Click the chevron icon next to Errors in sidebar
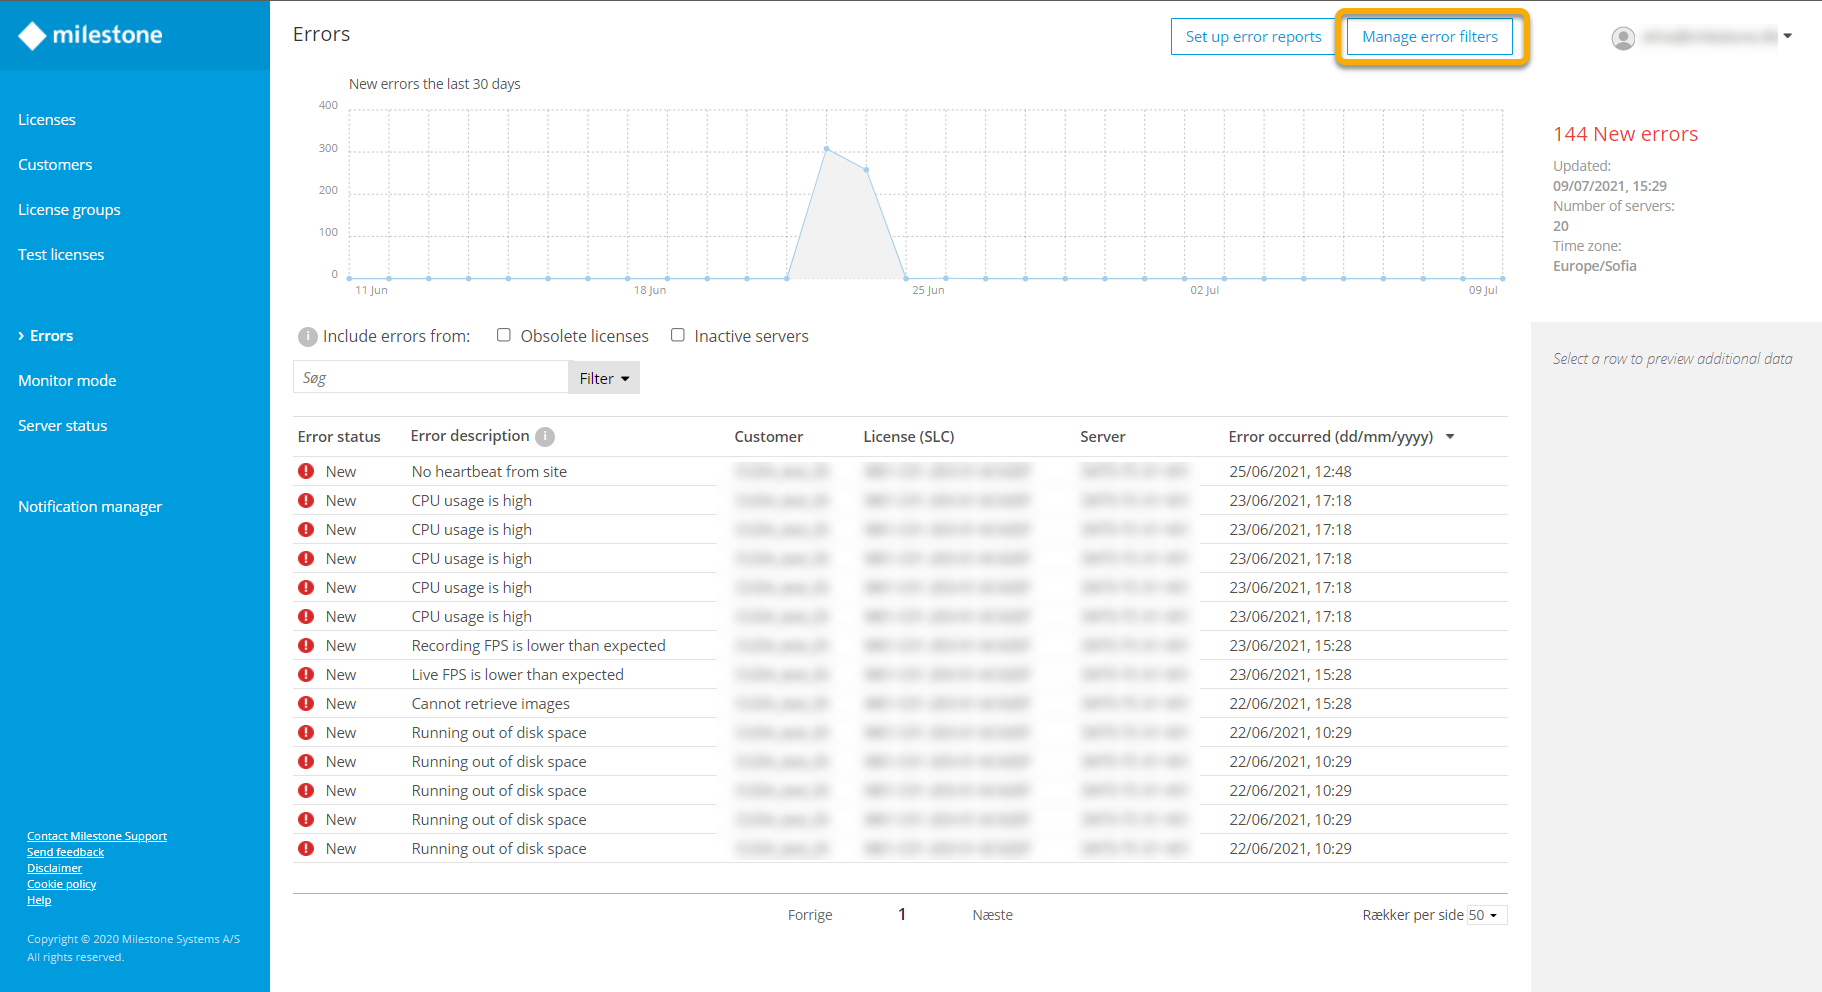 (x=21, y=335)
